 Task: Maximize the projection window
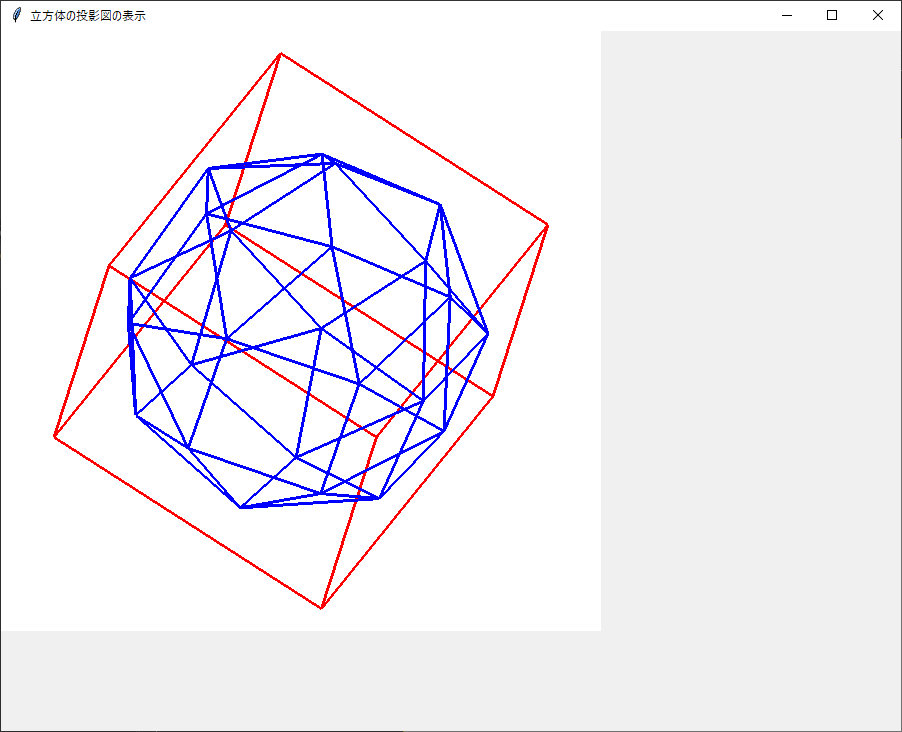point(832,16)
